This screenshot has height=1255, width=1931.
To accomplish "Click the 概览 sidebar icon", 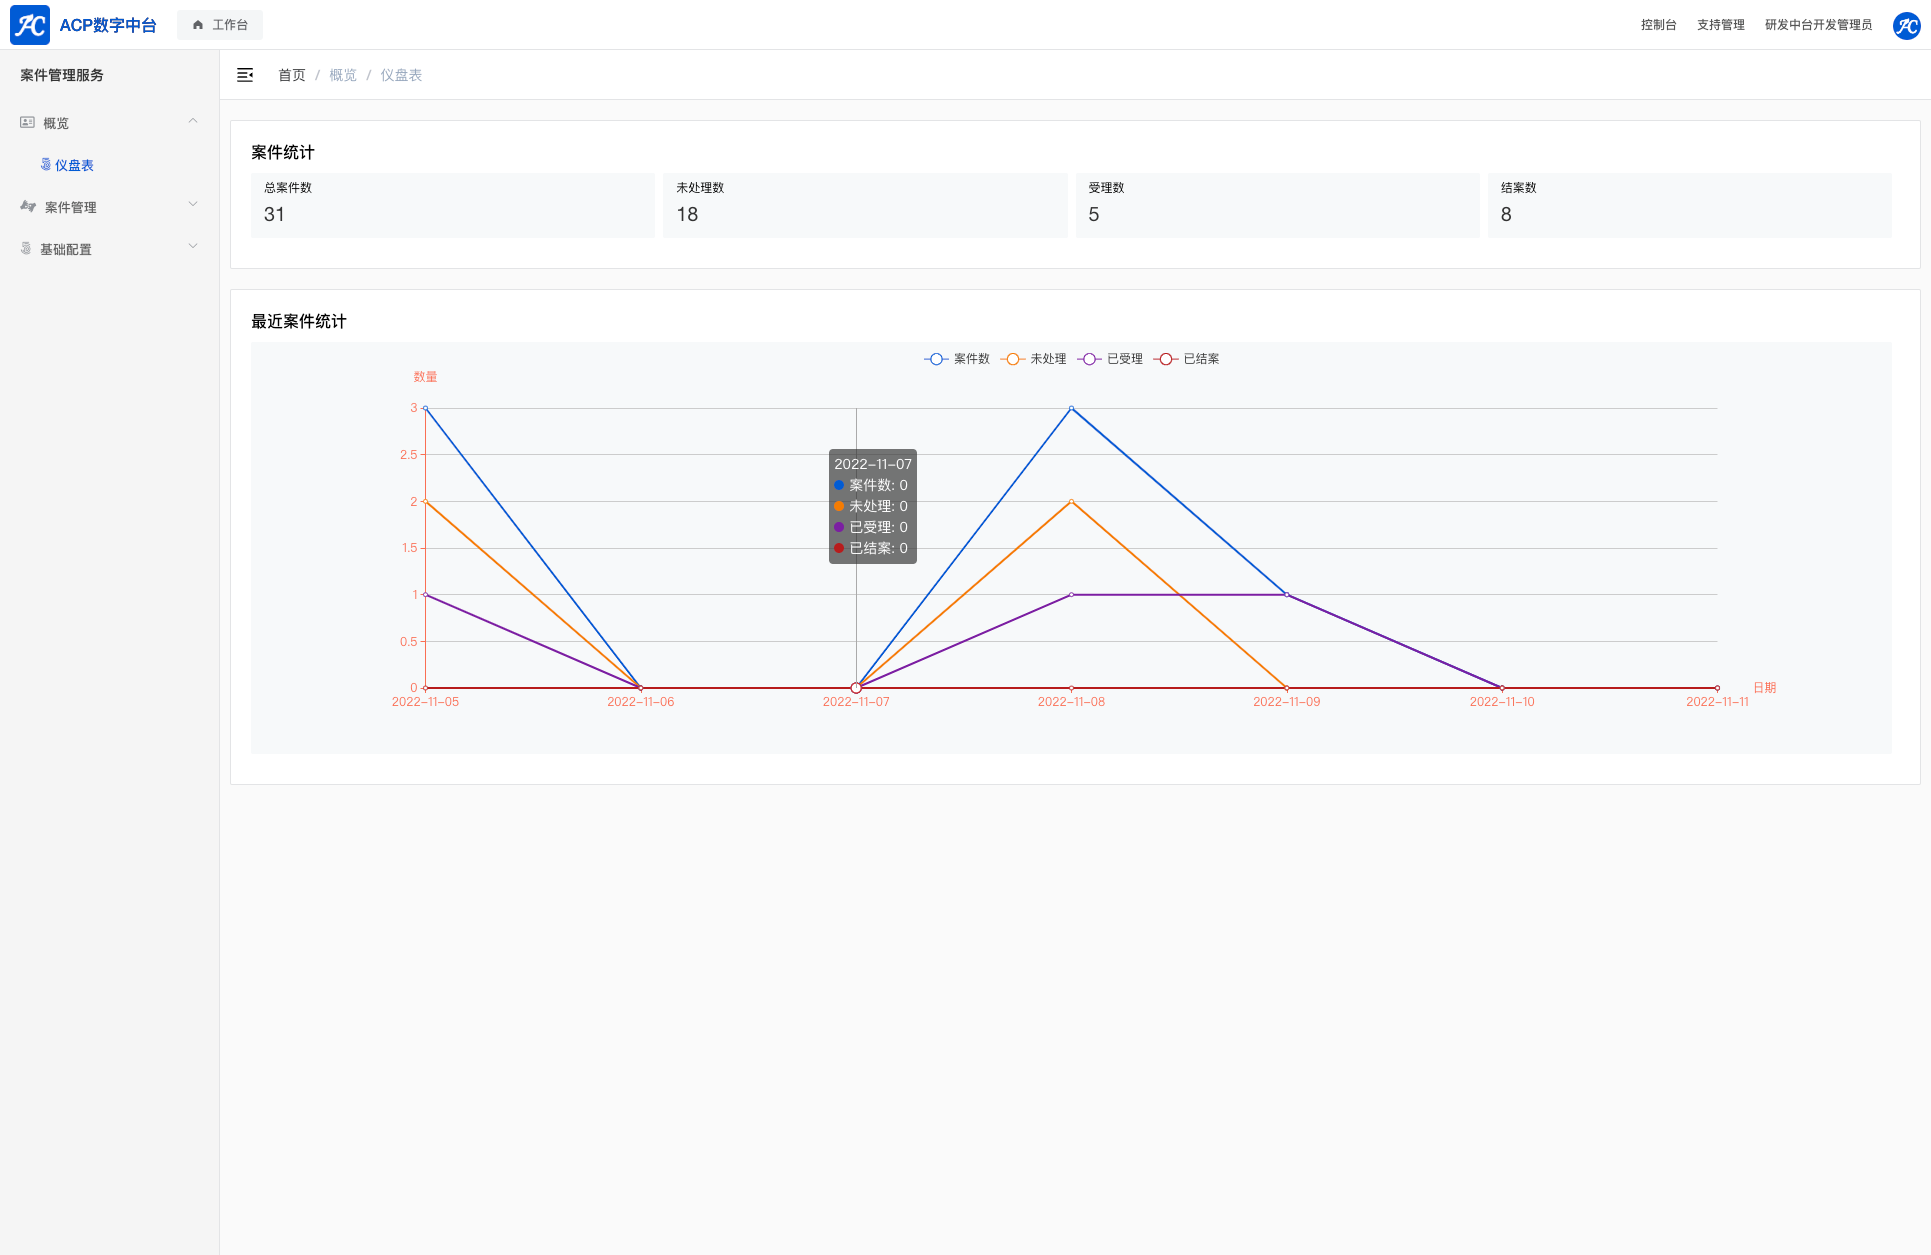I will 27,123.
